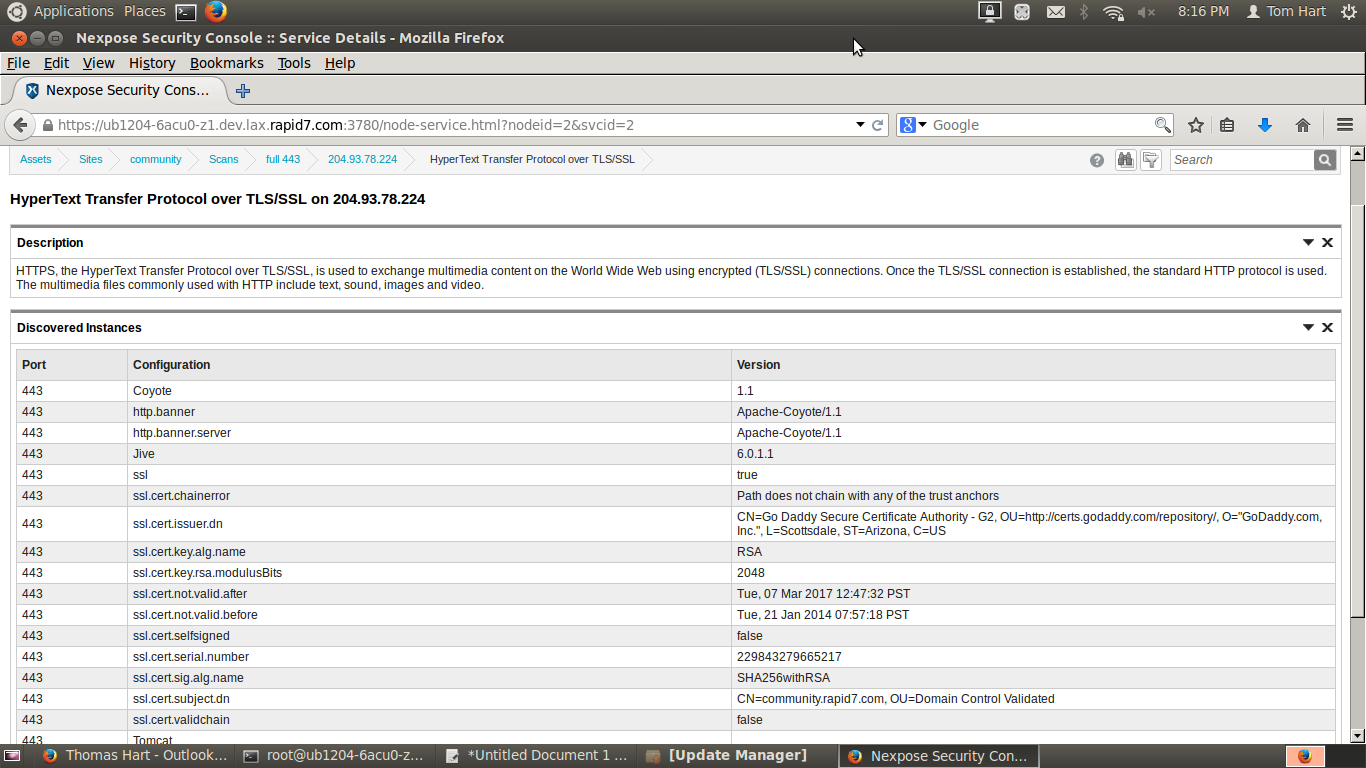Navigate to the 204.93.78.224 breadcrumb
The height and width of the screenshot is (768, 1366).
point(362,160)
